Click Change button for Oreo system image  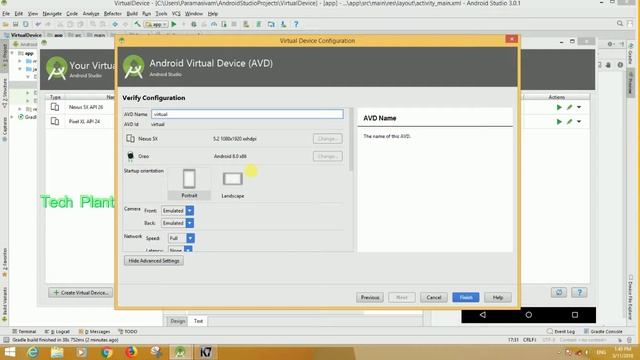click(x=328, y=156)
